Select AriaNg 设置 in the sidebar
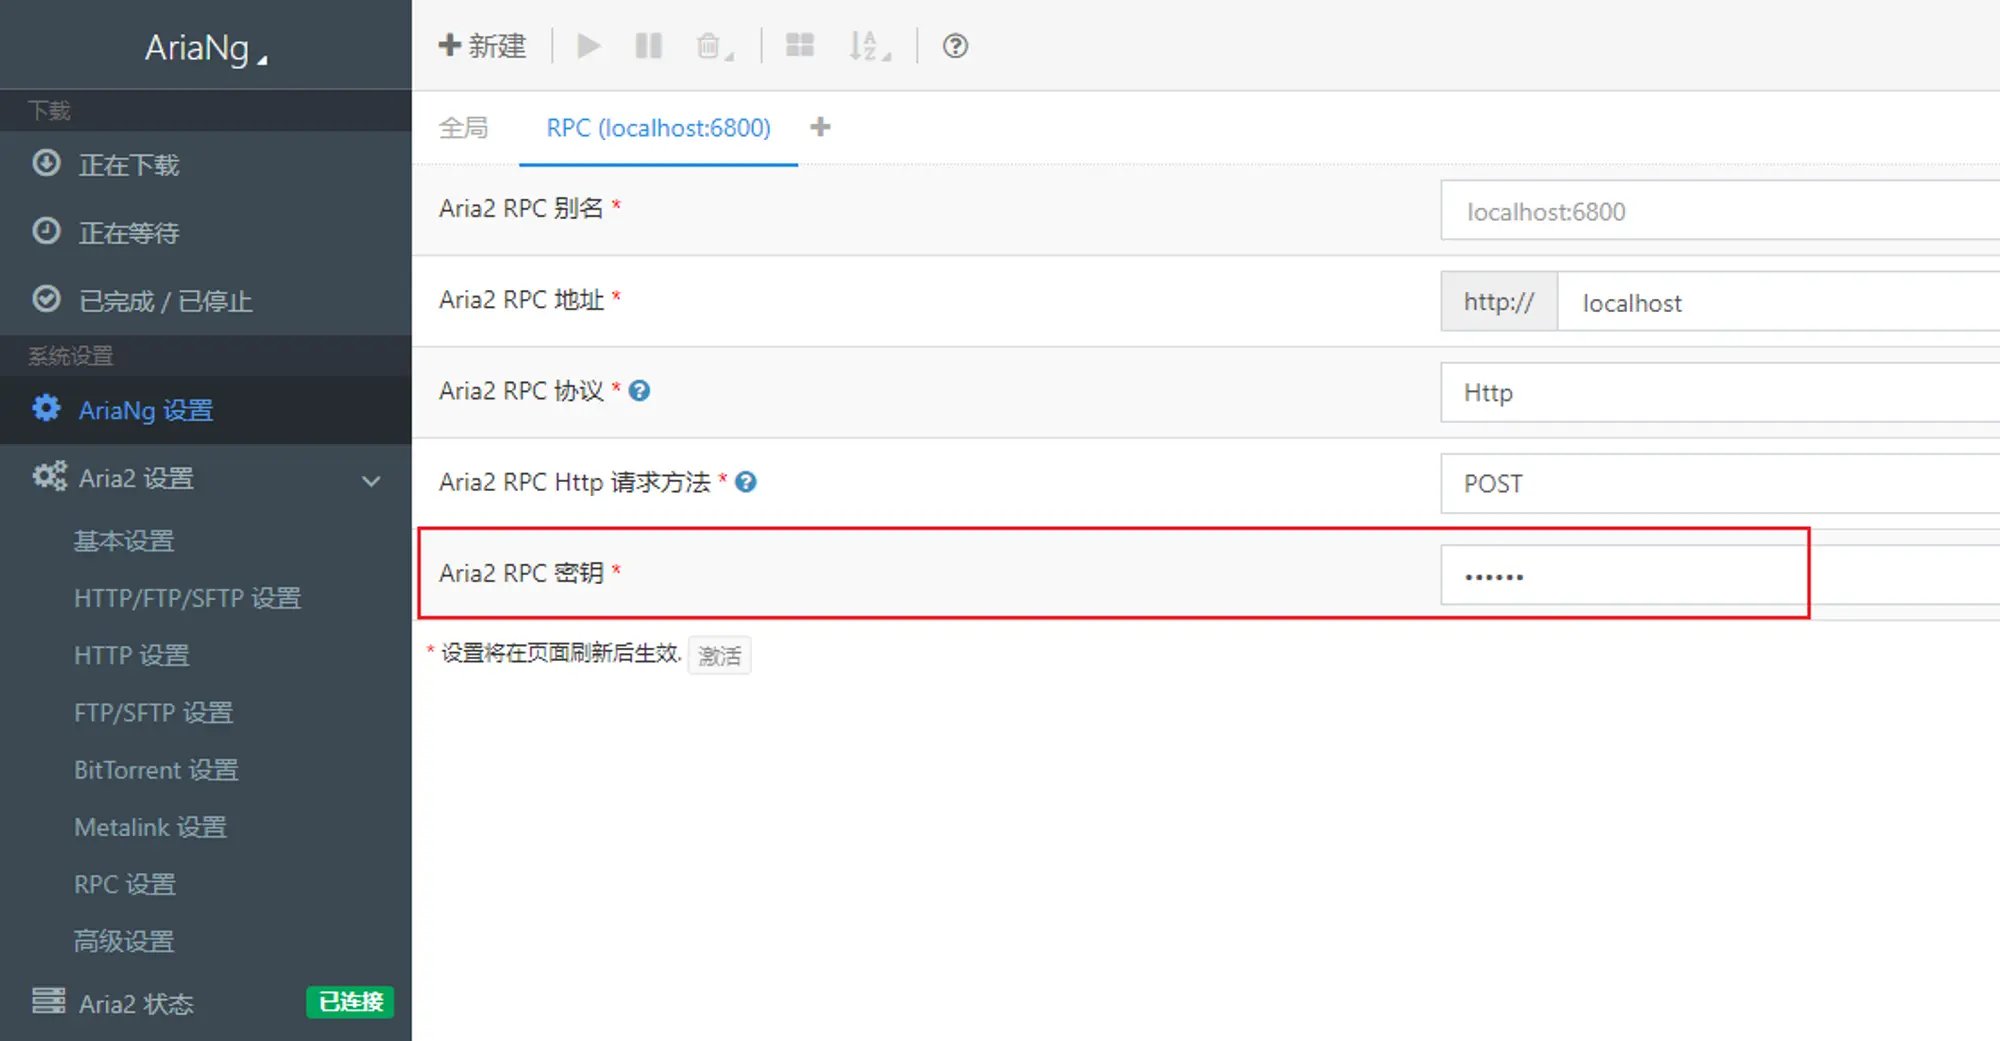 (x=206, y=410)
